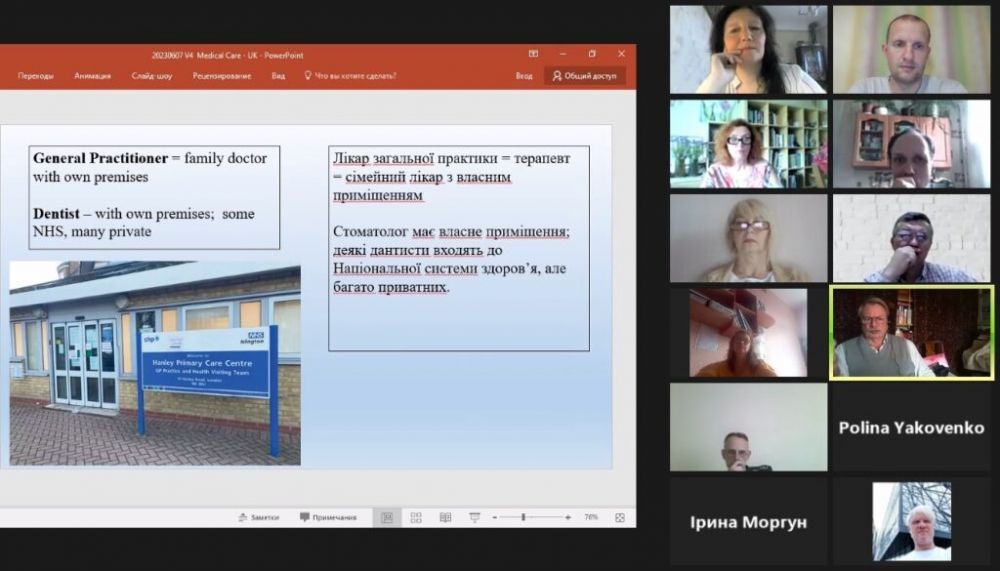
Task: Open the Анимация ribbon tab
Action: tap(93, 76)
